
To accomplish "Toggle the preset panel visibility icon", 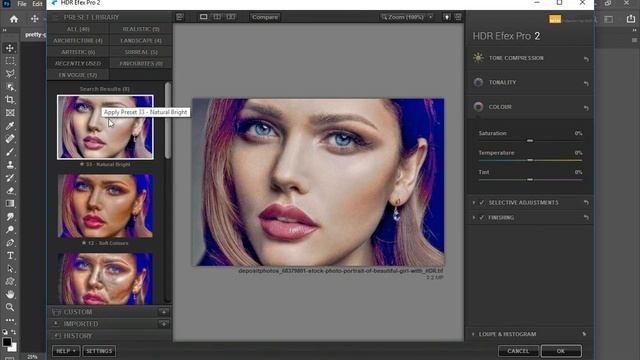I will pos(180,17).
